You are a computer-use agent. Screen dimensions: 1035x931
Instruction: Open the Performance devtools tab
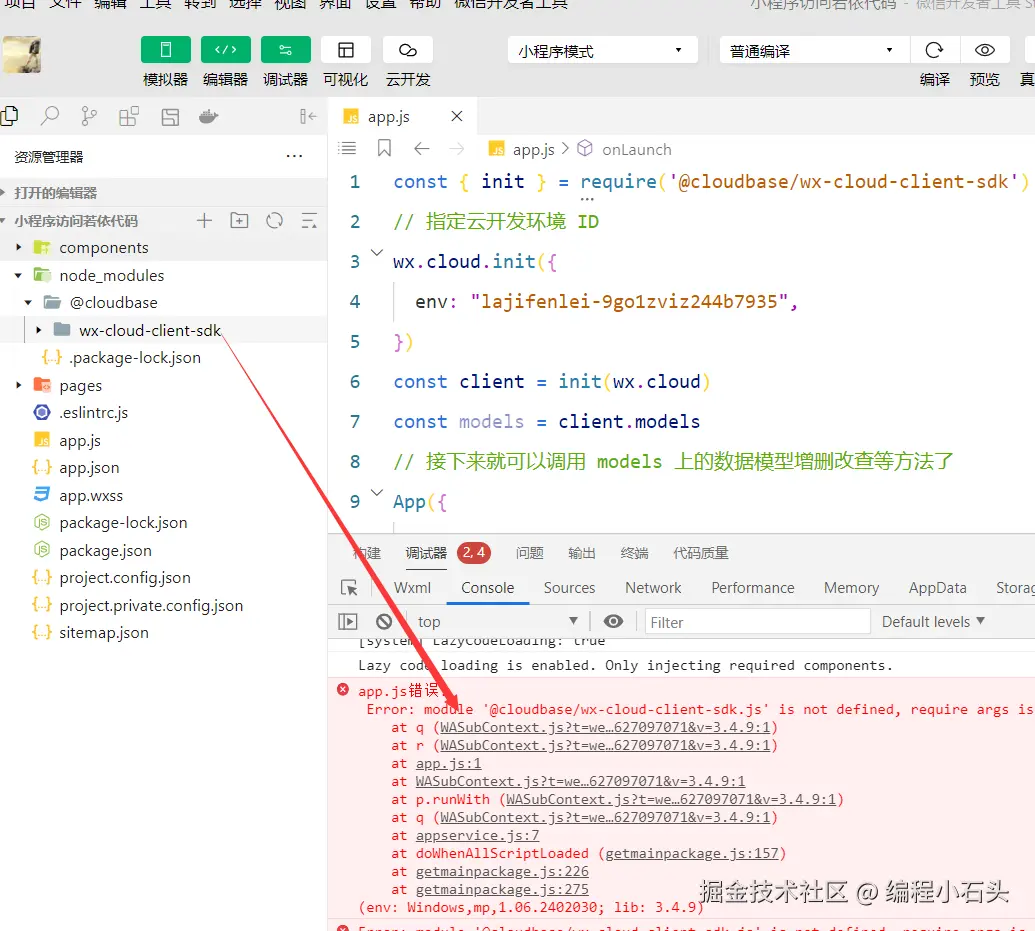pos(752,588)
